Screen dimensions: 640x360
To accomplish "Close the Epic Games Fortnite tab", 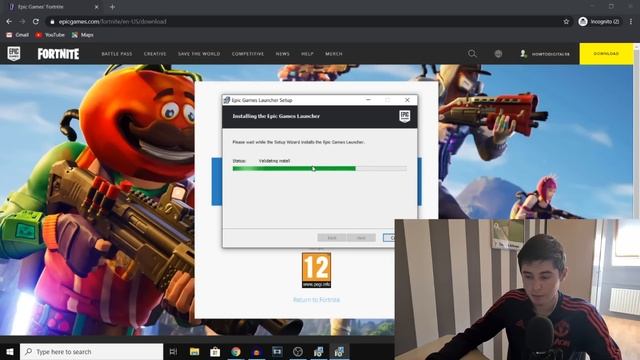I will click(96, 7).
